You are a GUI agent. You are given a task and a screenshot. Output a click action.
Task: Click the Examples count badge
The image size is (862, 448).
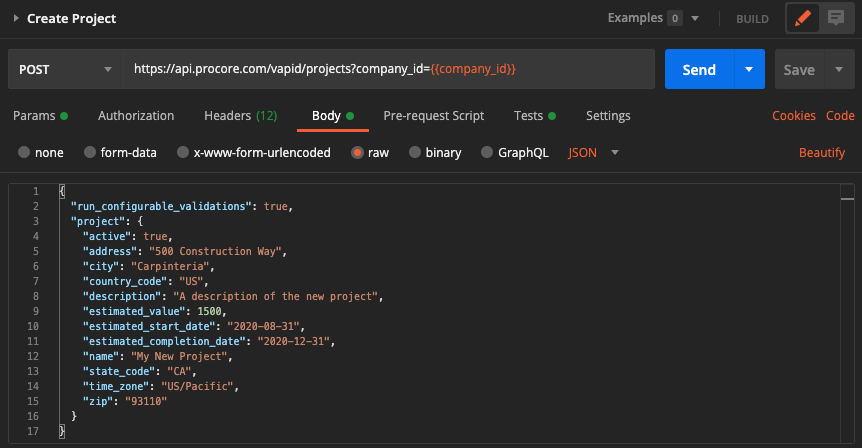pos(675,18)
